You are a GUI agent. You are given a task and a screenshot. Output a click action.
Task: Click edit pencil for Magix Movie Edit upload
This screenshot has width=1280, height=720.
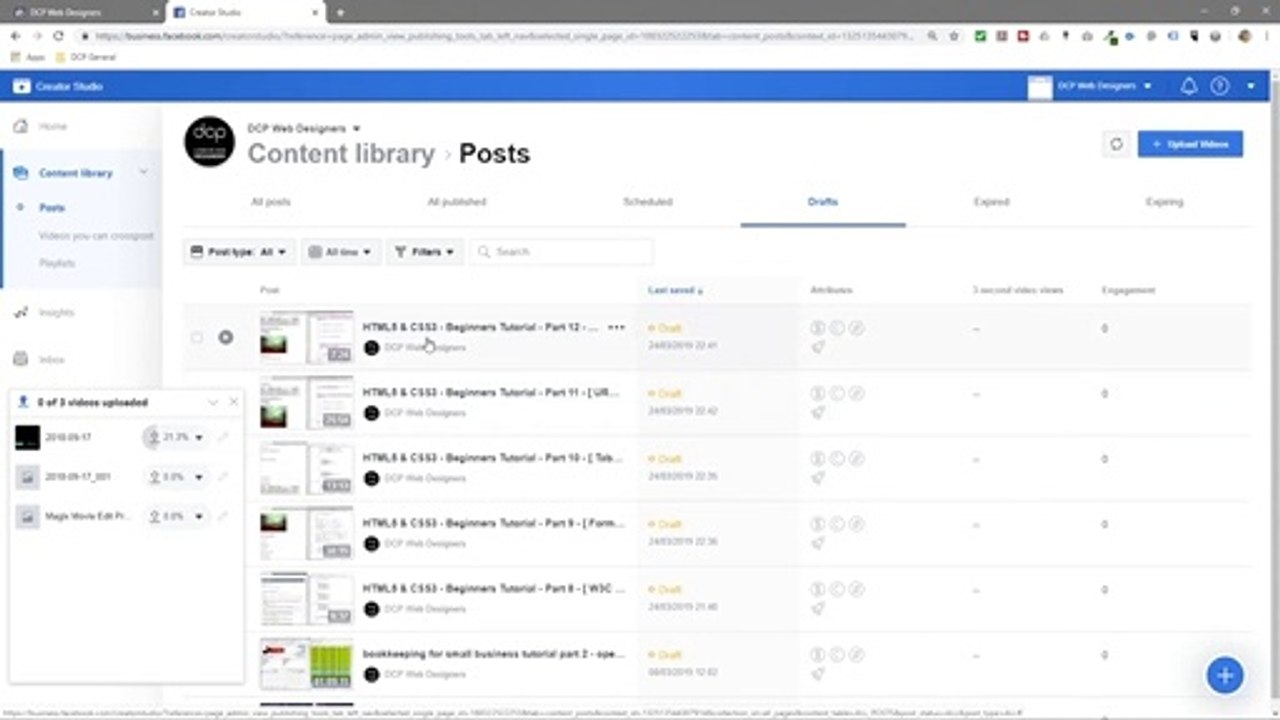(223, 516)
